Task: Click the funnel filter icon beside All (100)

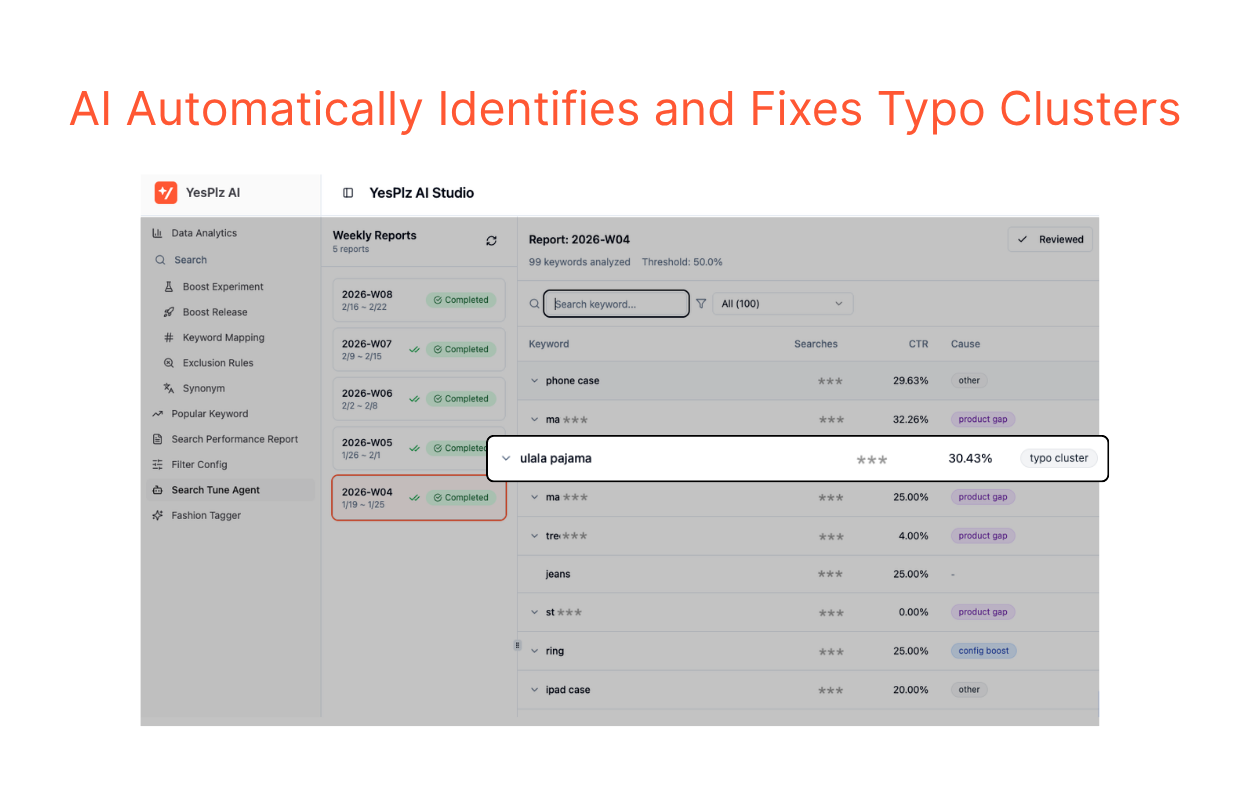Action: pyautogui.click(x=701, y=304)
